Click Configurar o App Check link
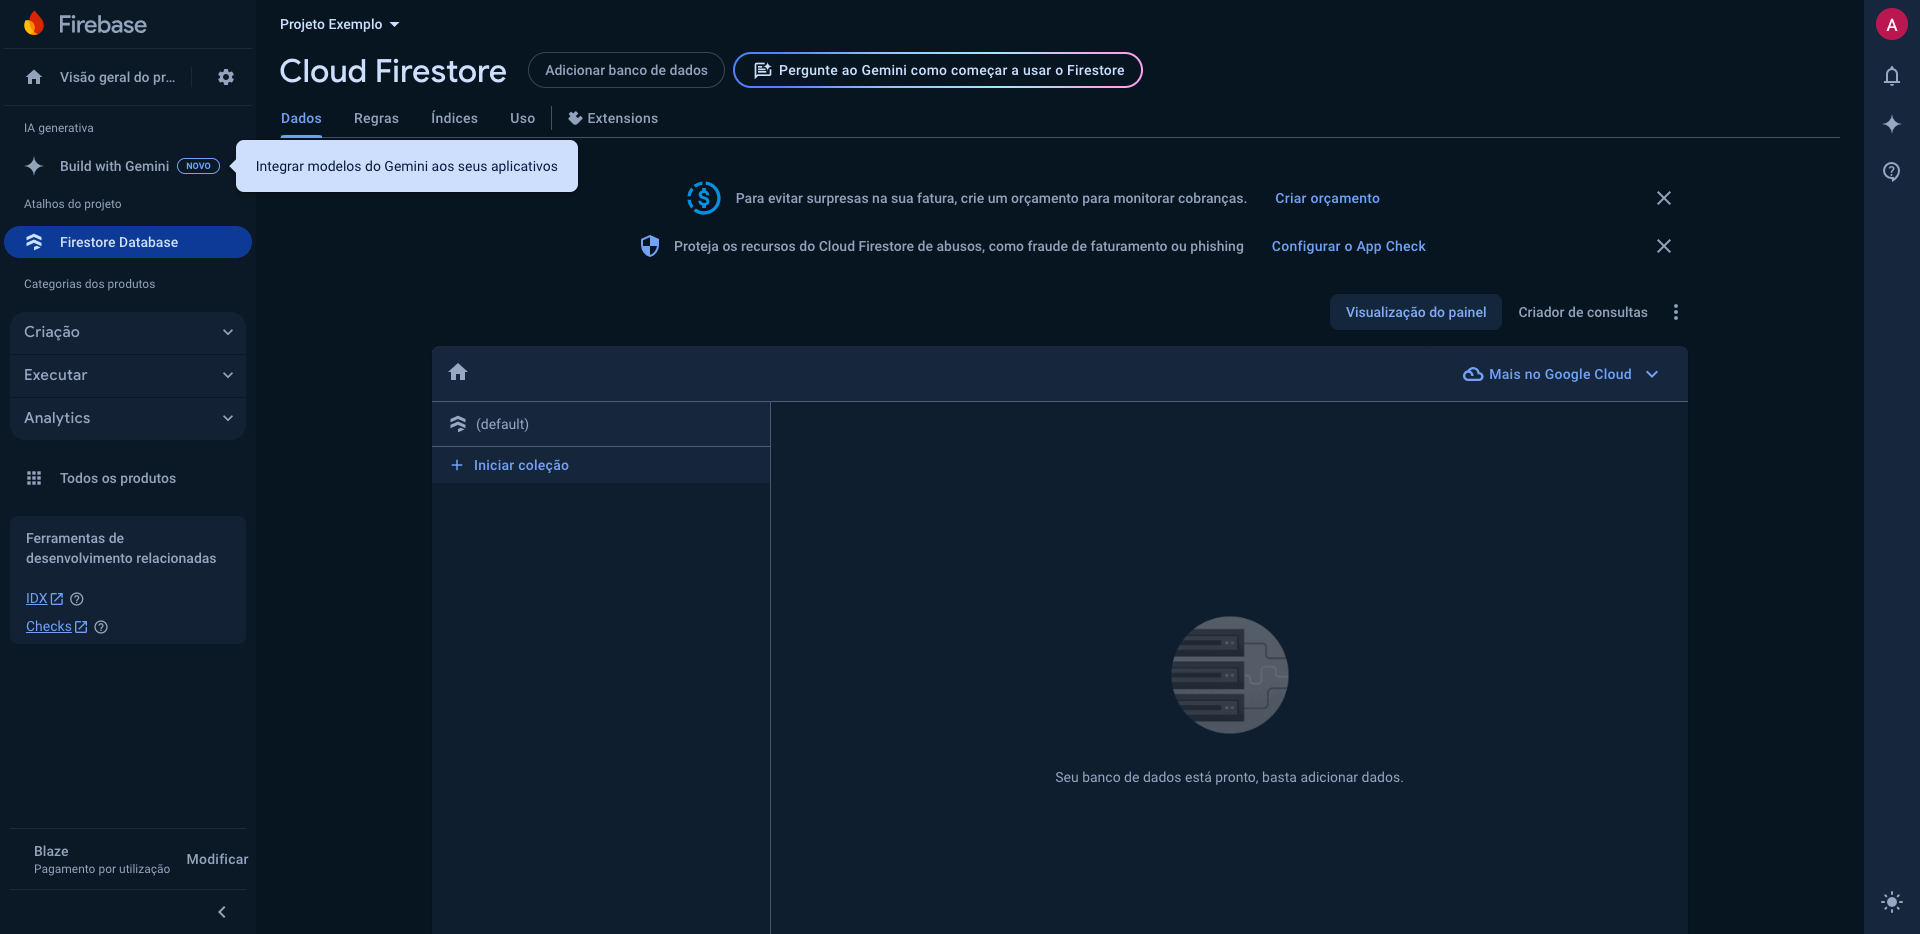Image resolution: width=1920 pixels, height=934 pixels. point(1348,246)
